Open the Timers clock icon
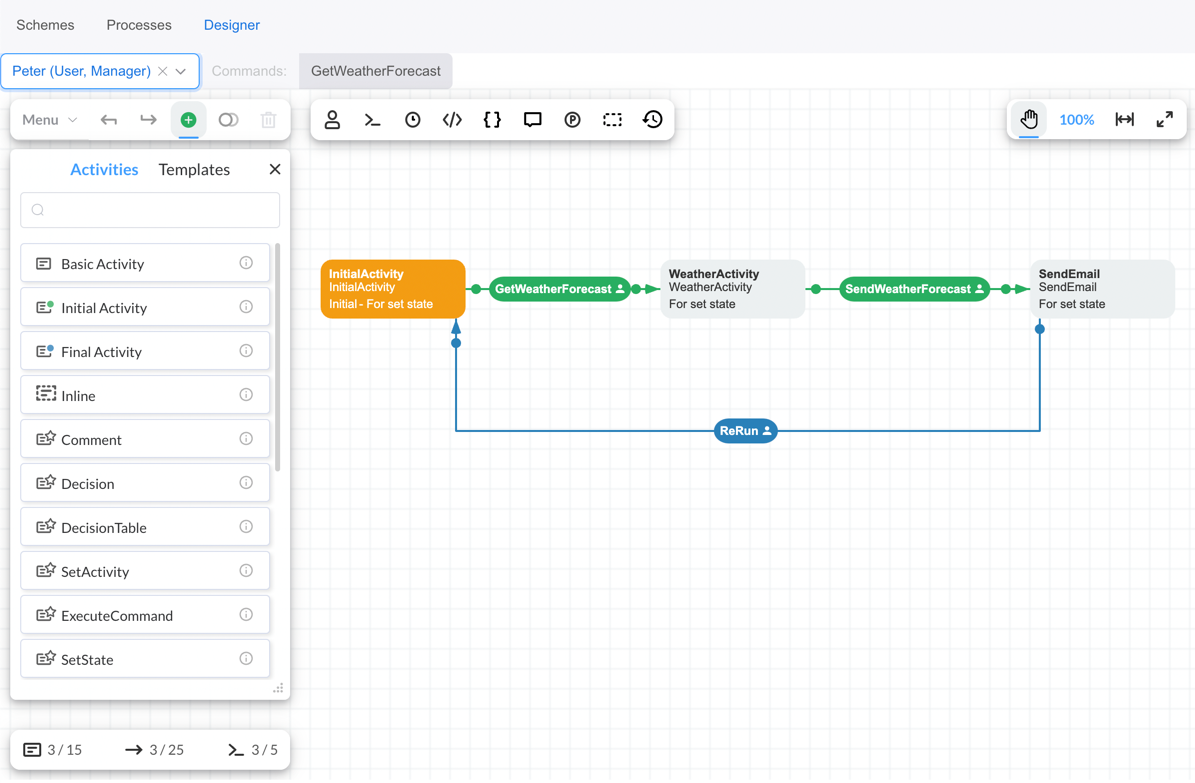The width and height of the screenshot is (1195, 783). click(412, 120)
